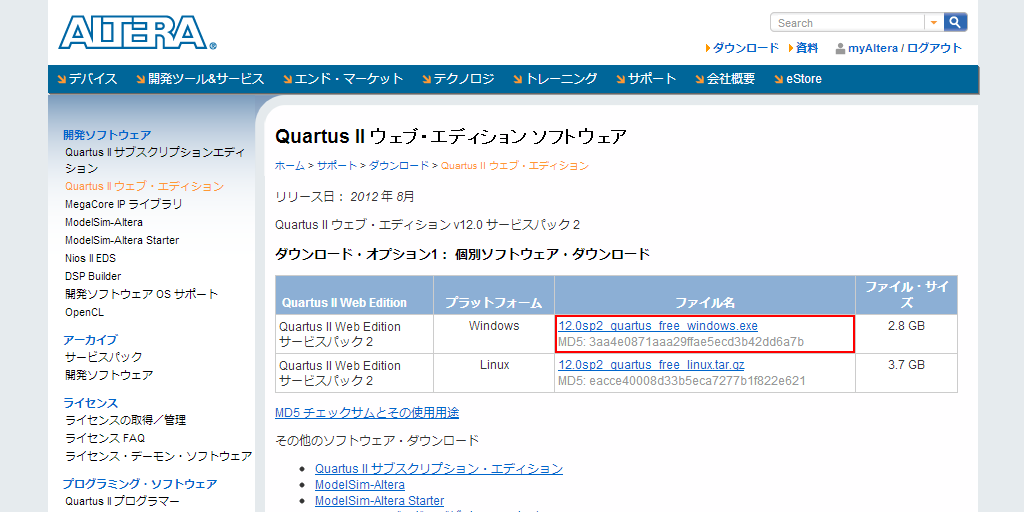Click ダウンロード breadcrumb link
This screenshot has width=1024, height=512.
coord(399,166)
